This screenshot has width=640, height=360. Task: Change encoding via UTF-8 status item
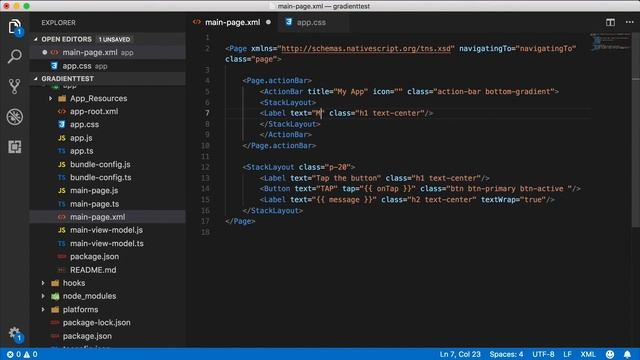click(543, 354)
